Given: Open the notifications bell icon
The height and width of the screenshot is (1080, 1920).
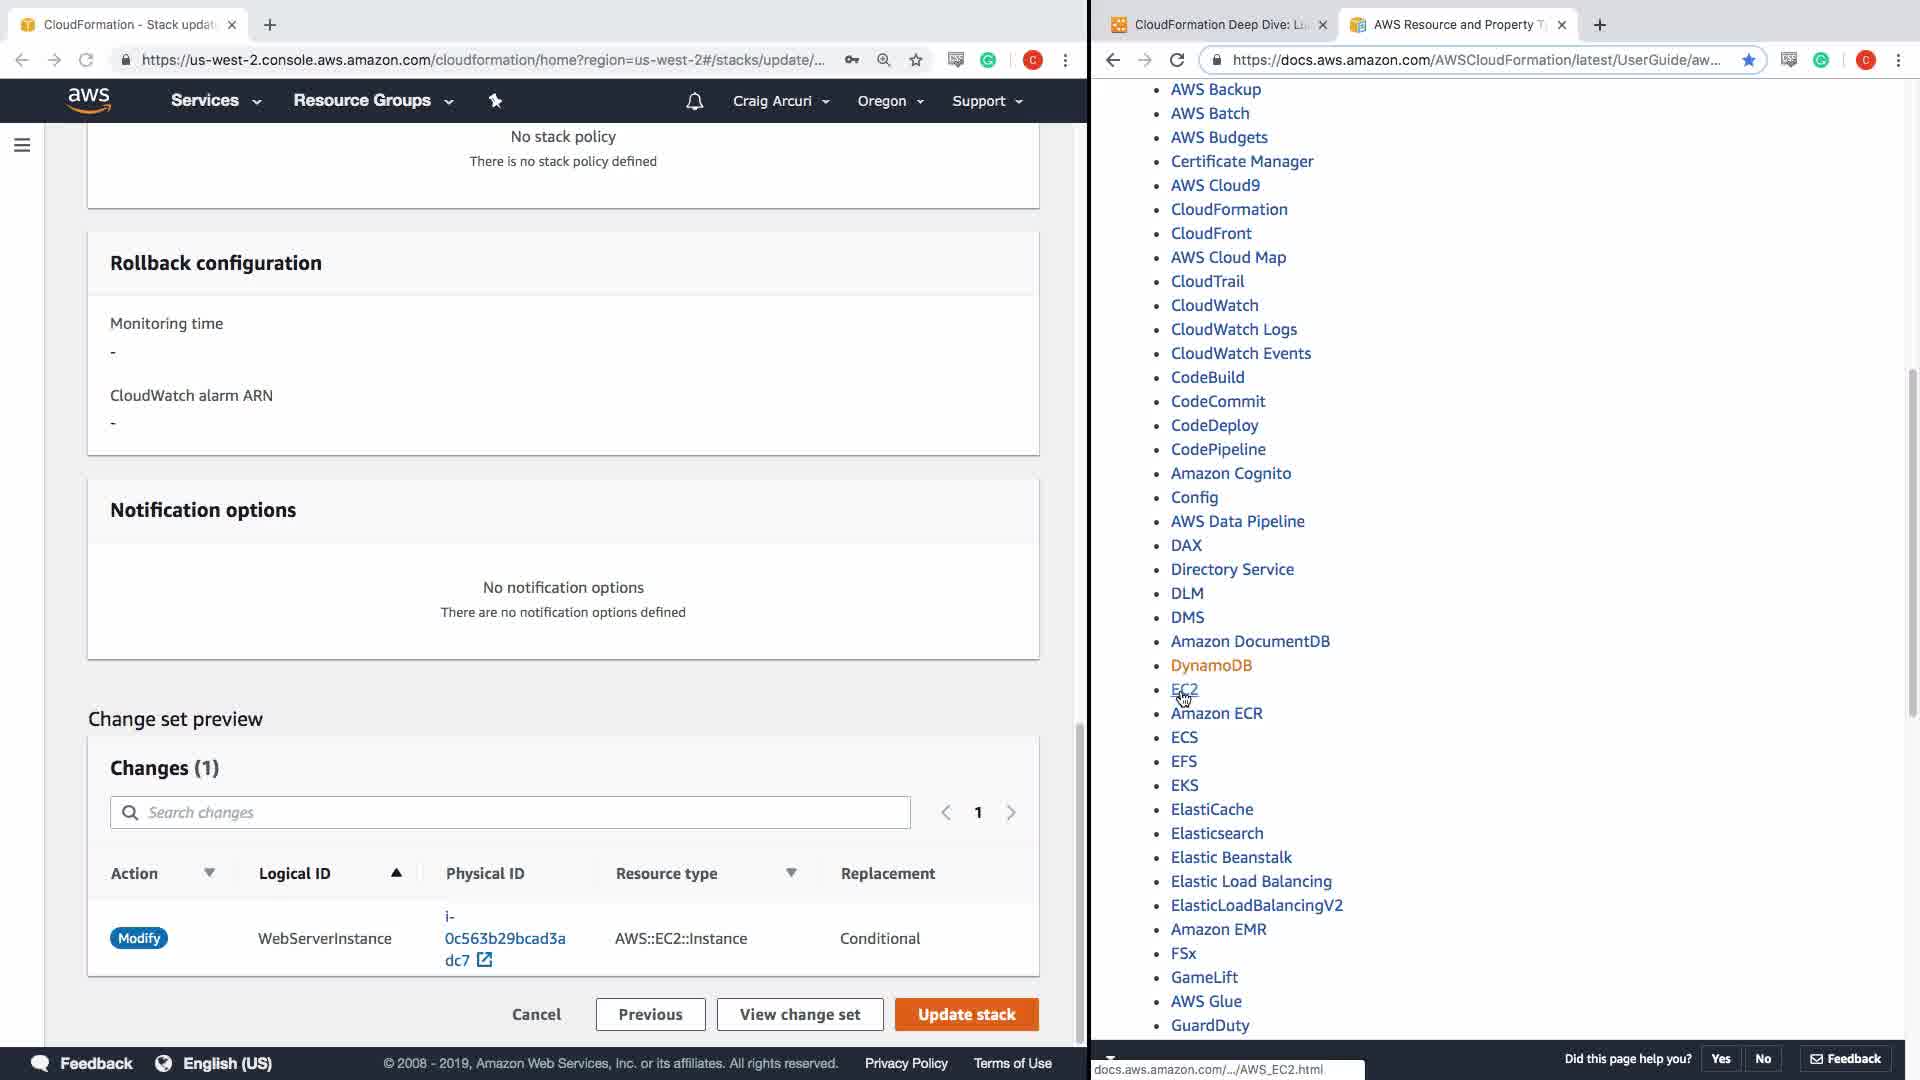Looking at the screenshot, I should (x=694, y=101).
